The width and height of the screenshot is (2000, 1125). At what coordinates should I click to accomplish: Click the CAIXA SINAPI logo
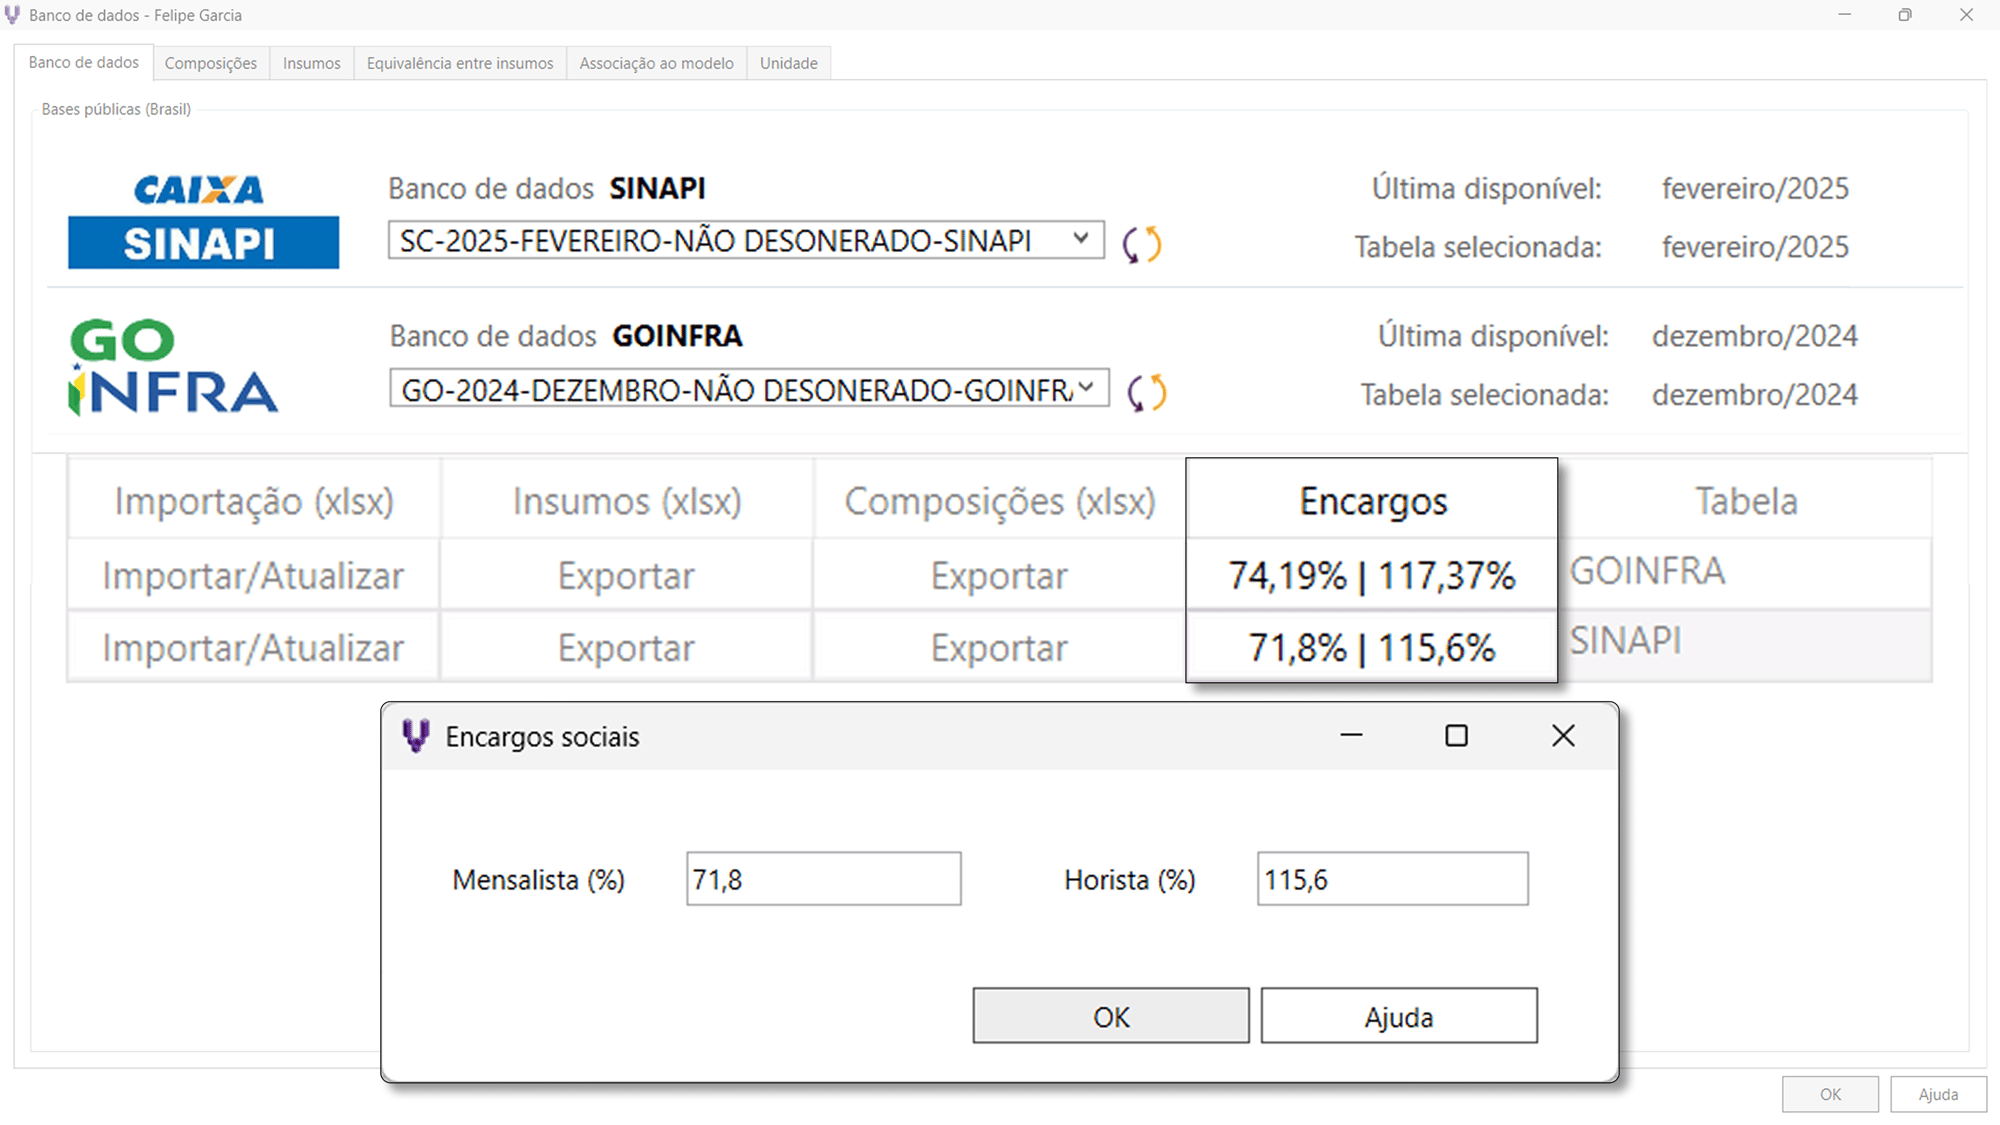point(203,221)
